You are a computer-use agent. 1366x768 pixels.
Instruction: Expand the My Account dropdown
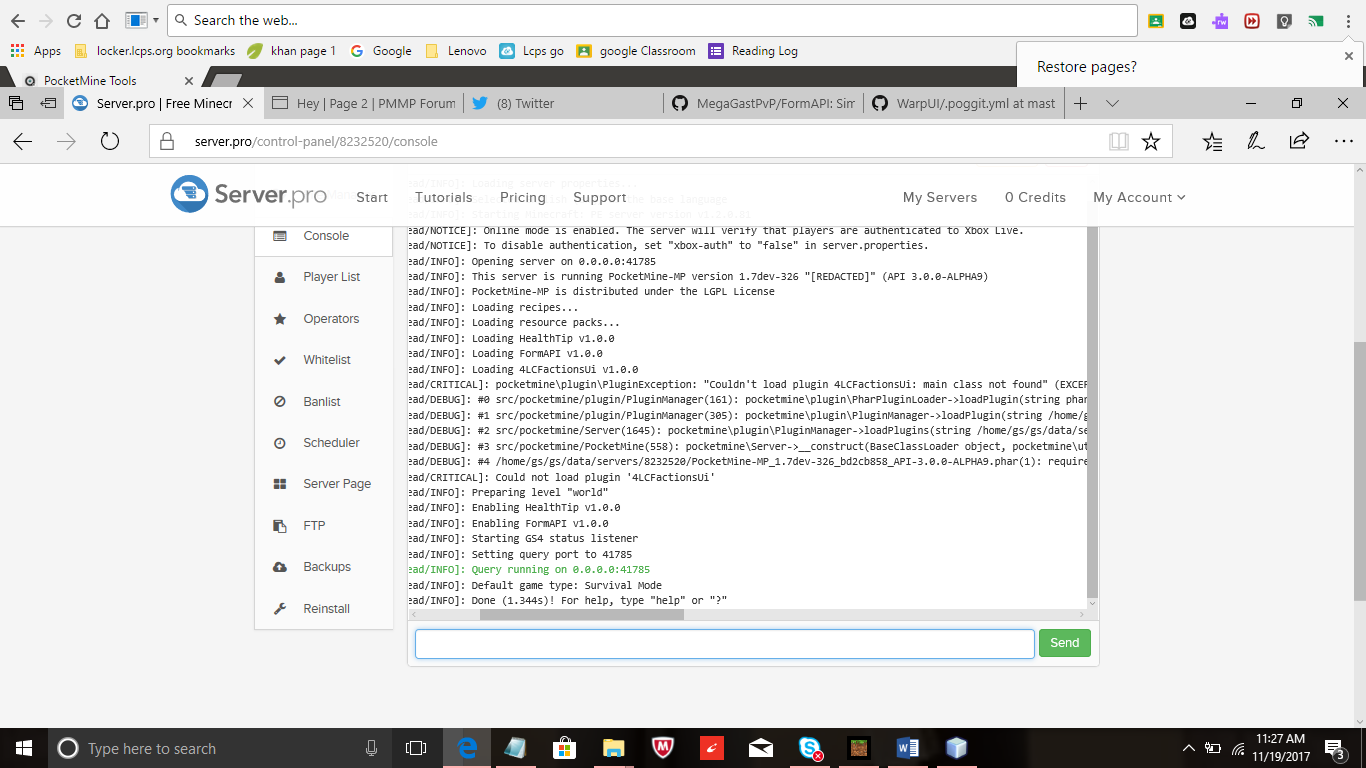(1139, 197)
